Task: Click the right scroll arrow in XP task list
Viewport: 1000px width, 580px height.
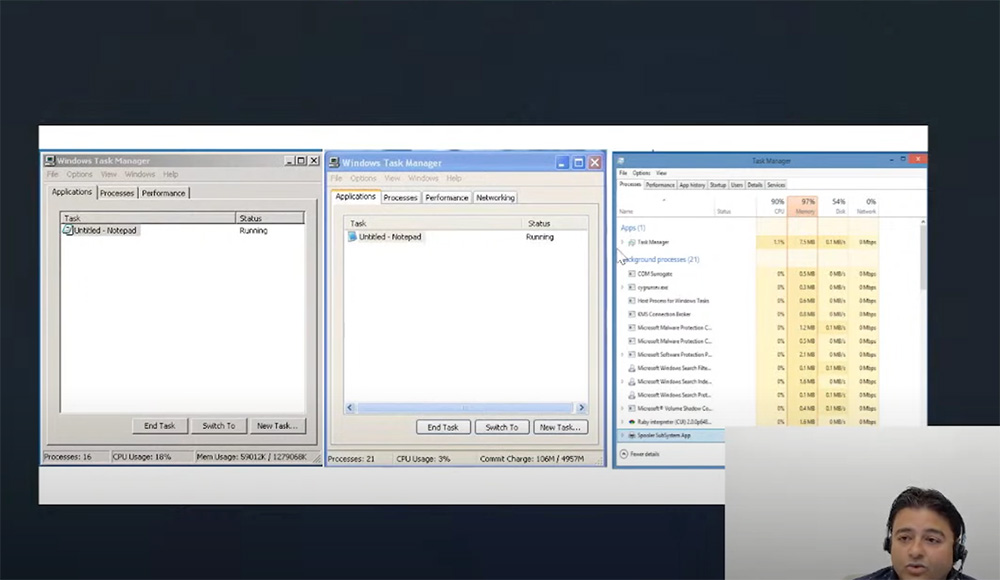Action: [x=581, y=408]
